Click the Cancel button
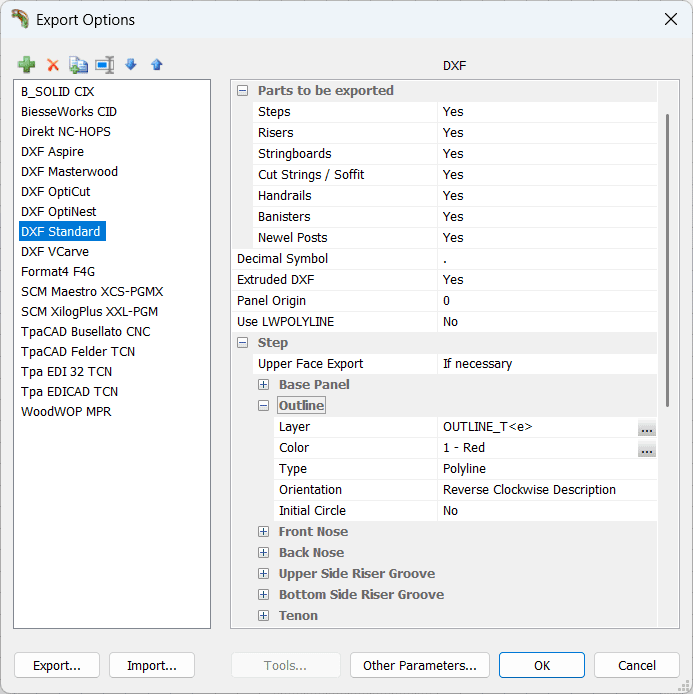The width and height of the screenshot is (693, 694). pyautogui.click(x=637, y=665)
